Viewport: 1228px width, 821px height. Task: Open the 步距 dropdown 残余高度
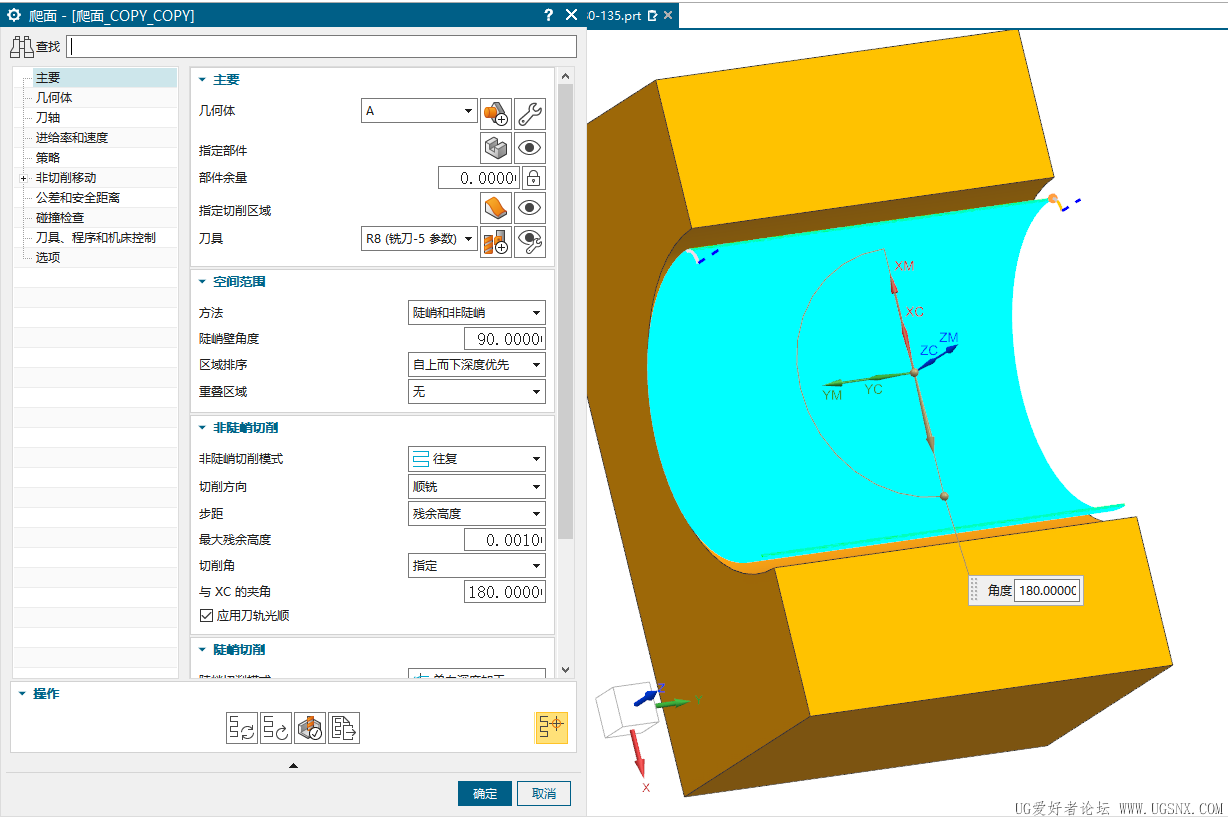tap(477, 514)
